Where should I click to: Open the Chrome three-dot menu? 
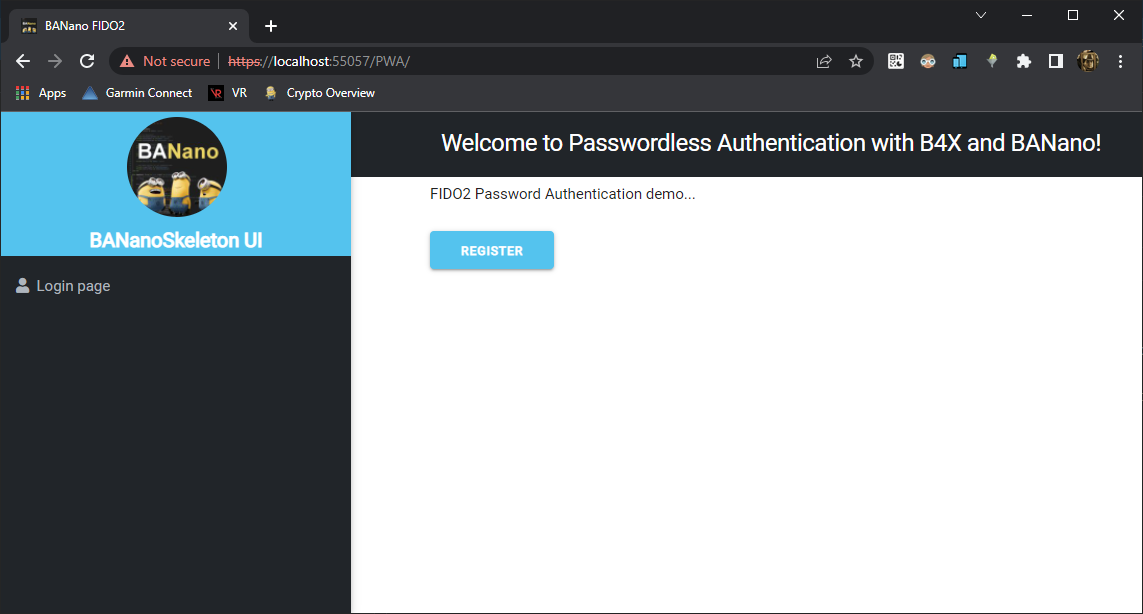click(x=1120, y=61)
